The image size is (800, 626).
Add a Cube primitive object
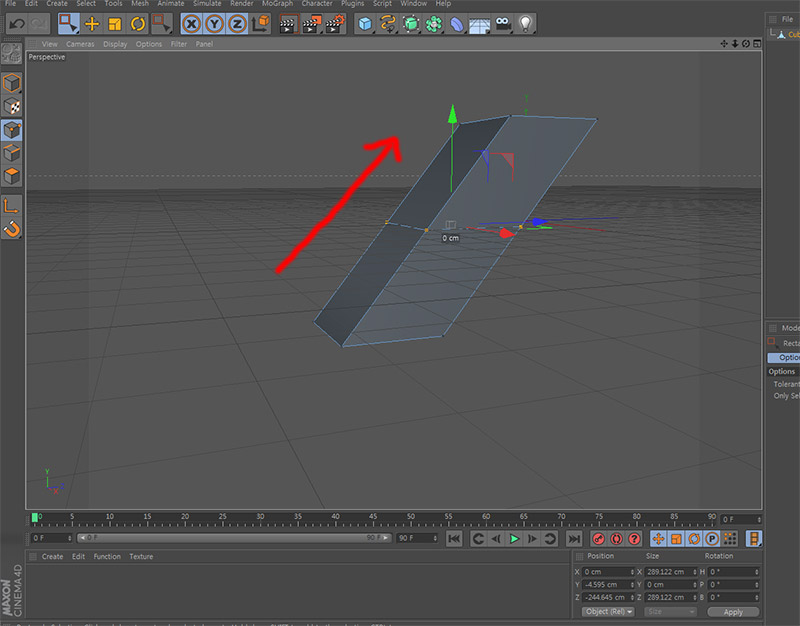tap(365, 24)
